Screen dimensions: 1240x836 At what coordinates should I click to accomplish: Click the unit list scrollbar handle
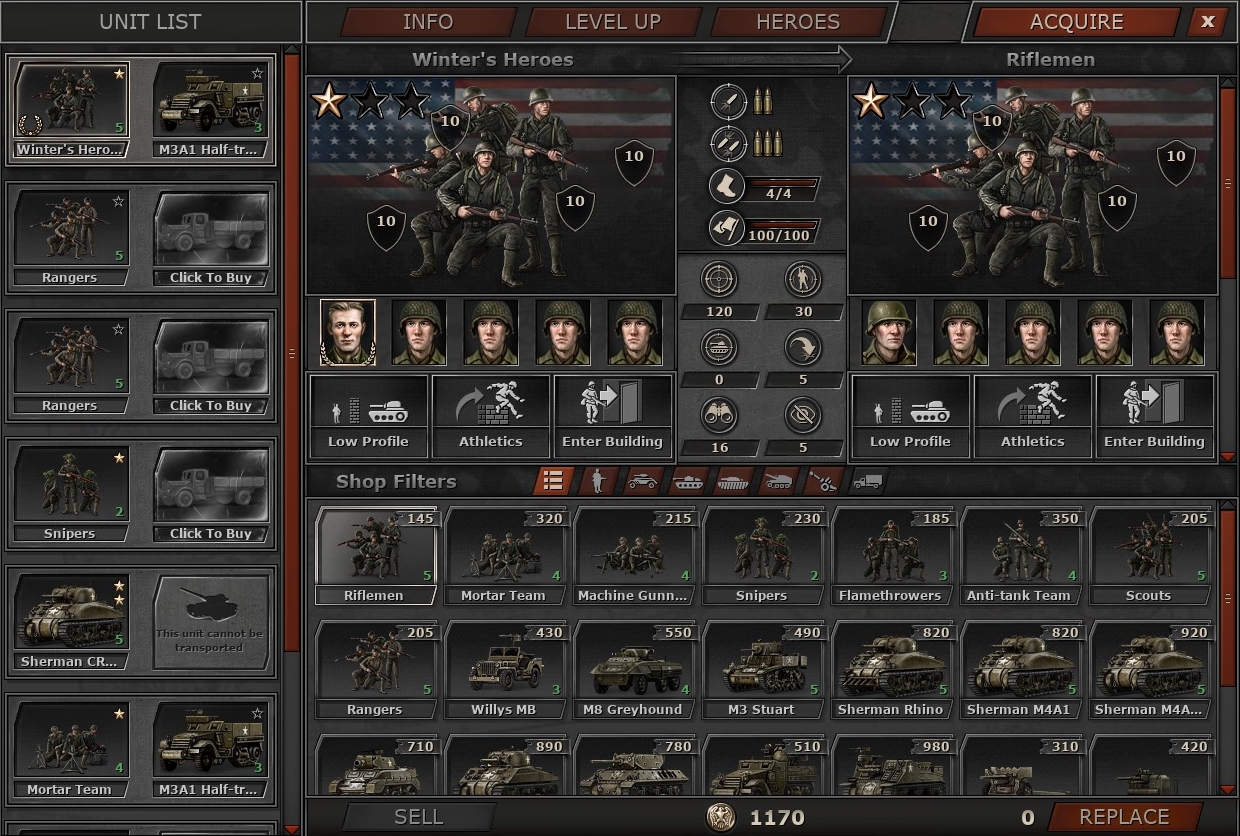(x=292, y=350)
